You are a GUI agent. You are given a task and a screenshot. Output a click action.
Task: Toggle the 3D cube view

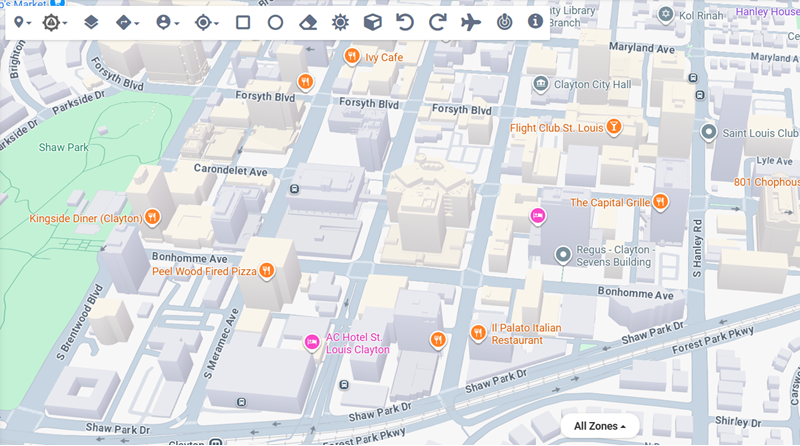[372, 22]
